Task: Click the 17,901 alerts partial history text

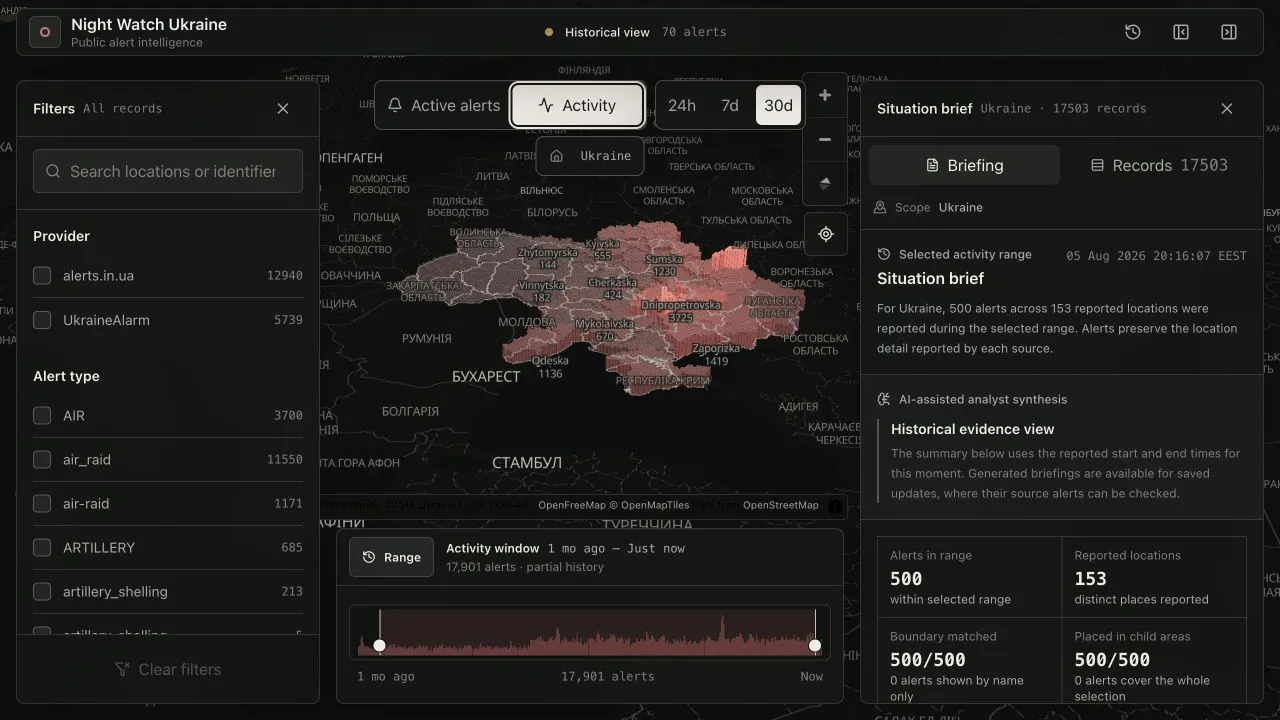Action: (x=525, y=567)
